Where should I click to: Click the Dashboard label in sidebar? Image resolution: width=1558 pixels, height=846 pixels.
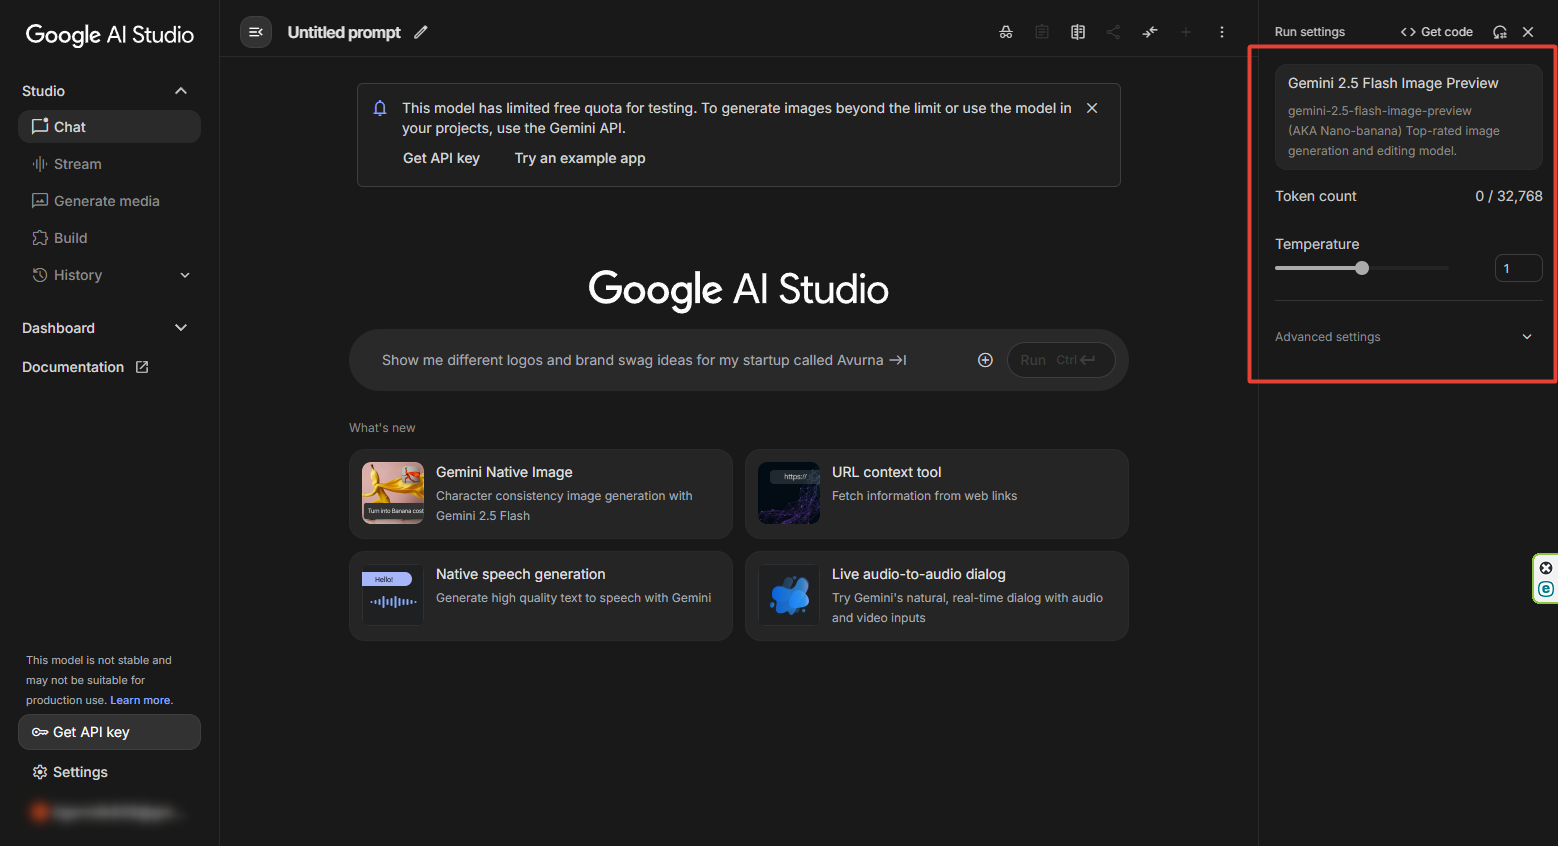(x=58, y=328)
